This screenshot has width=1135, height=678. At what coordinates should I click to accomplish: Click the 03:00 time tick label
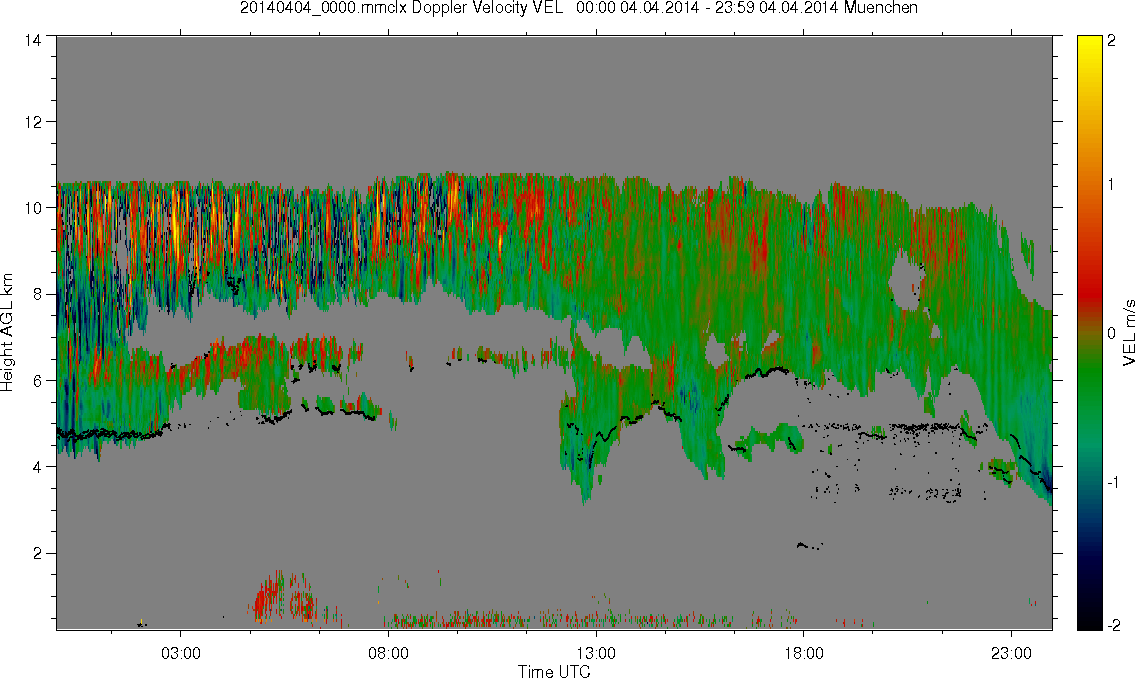[x=180, y=653]
